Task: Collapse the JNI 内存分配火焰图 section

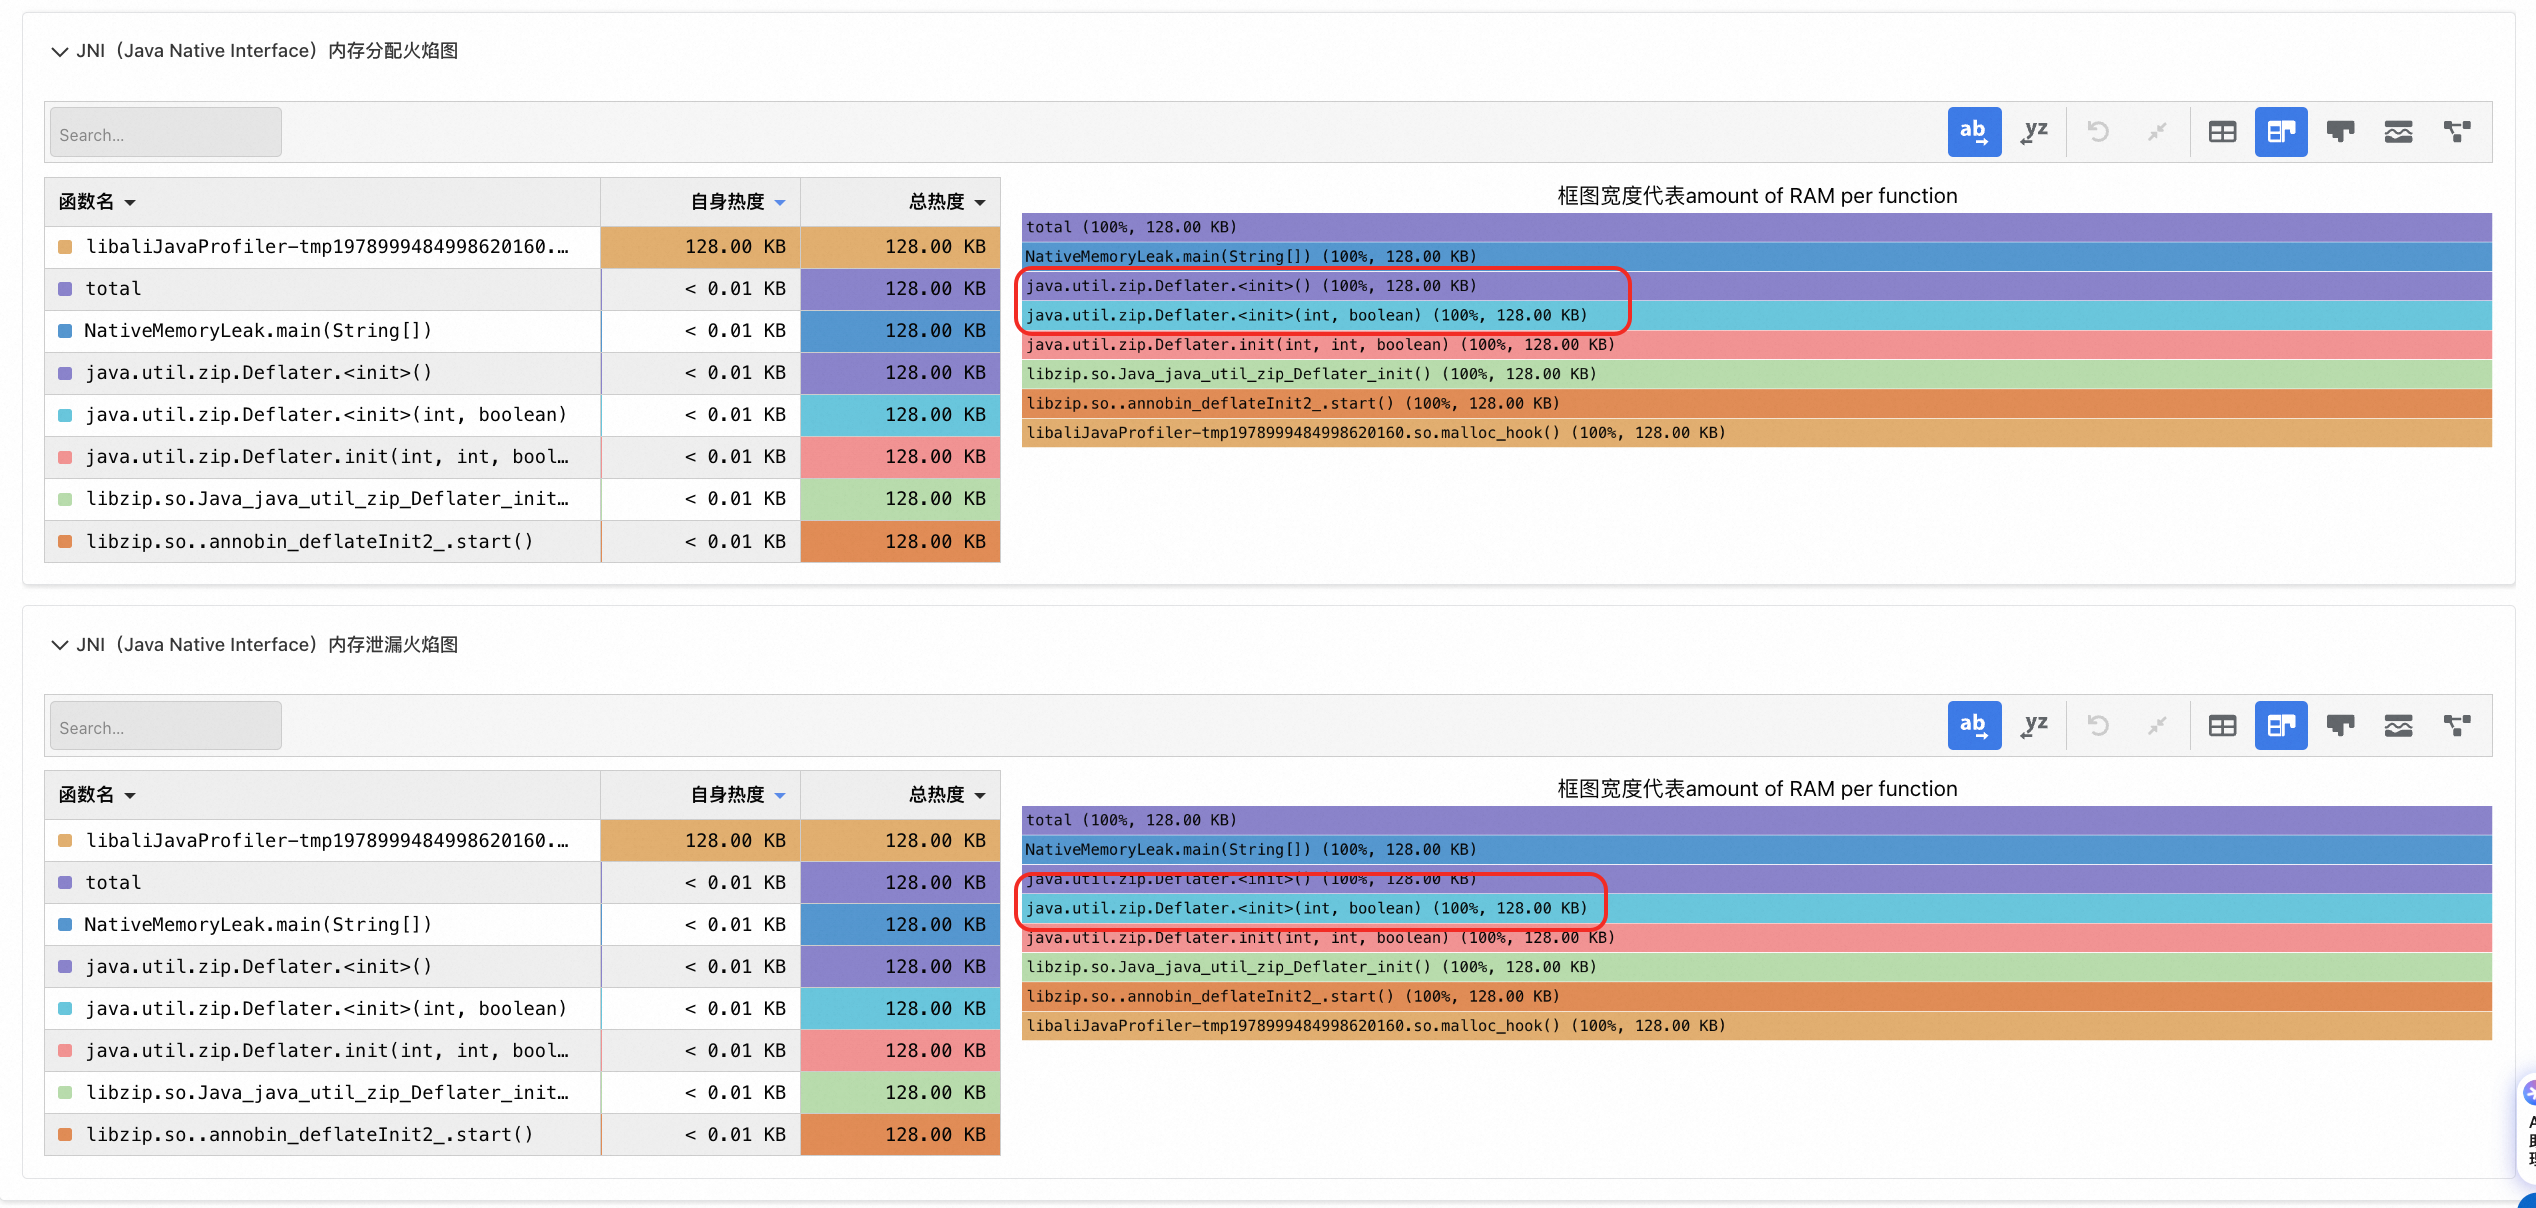Action: (60, 51)
